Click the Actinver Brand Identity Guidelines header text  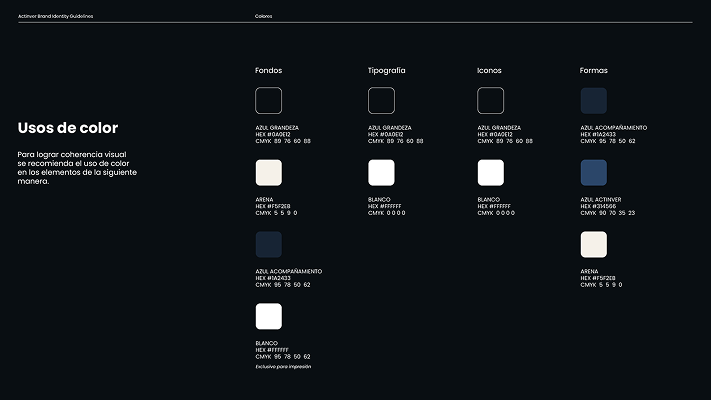click(55, 17)
